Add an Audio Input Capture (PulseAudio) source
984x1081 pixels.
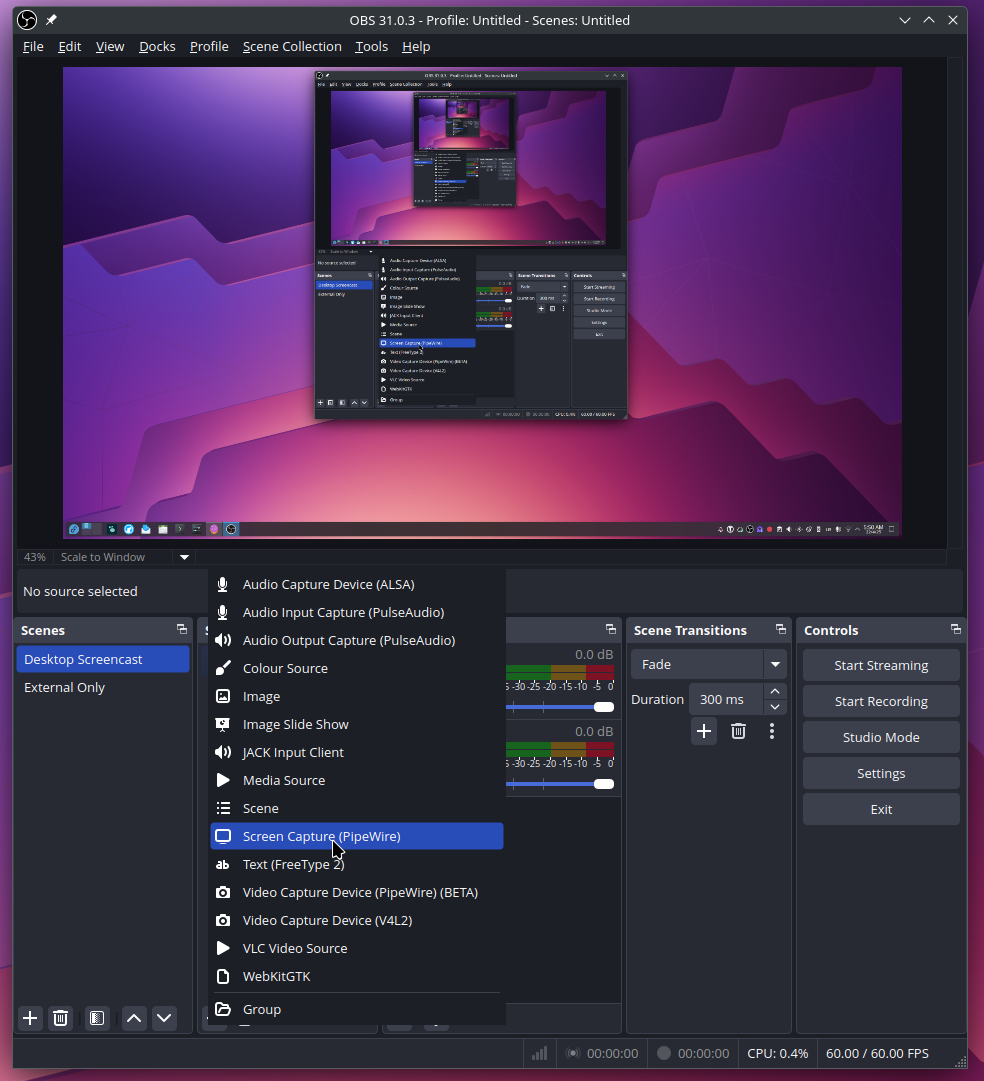[x=357, y=612]
